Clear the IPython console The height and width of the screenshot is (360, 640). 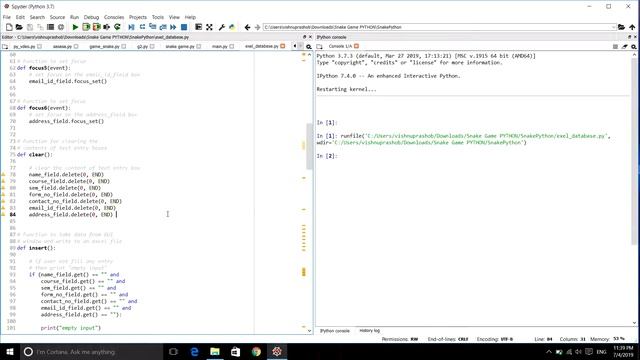click(624, 47)
